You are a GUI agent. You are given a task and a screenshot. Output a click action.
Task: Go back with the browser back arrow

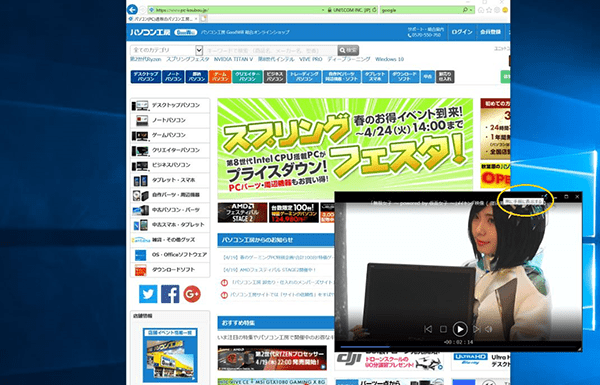tap(132, 10)
